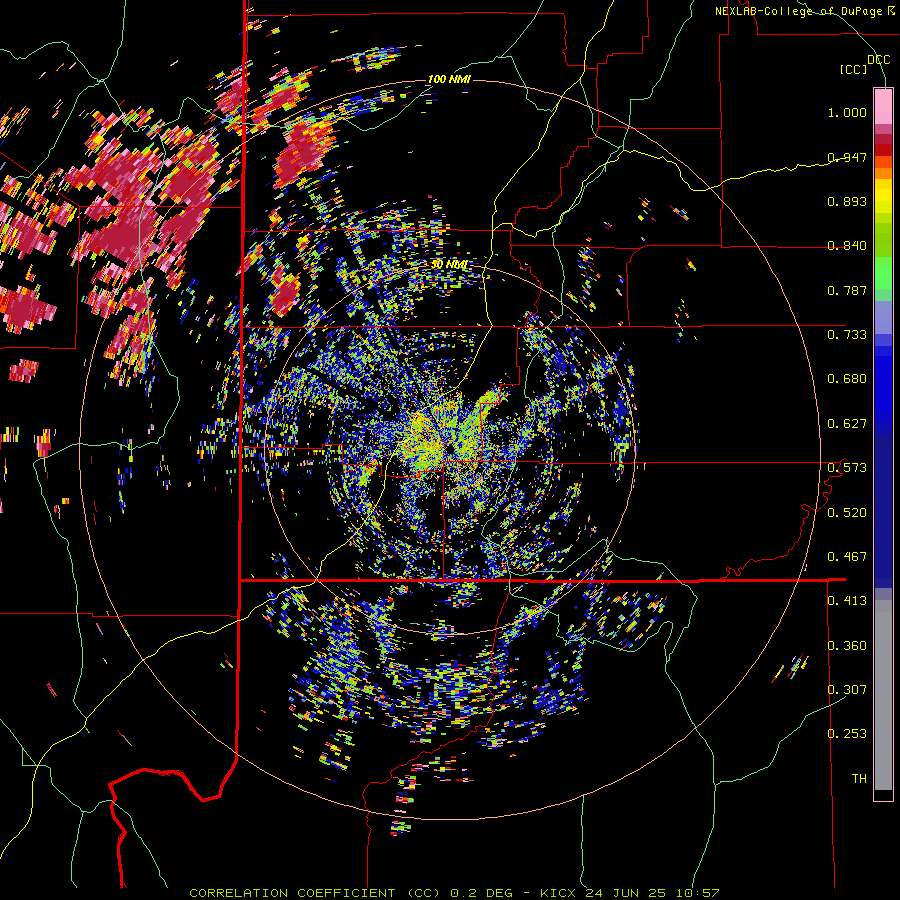This screenshot has height=900, width=900.
Task: Click the 0.733 scale label
Action: [847, 335]
